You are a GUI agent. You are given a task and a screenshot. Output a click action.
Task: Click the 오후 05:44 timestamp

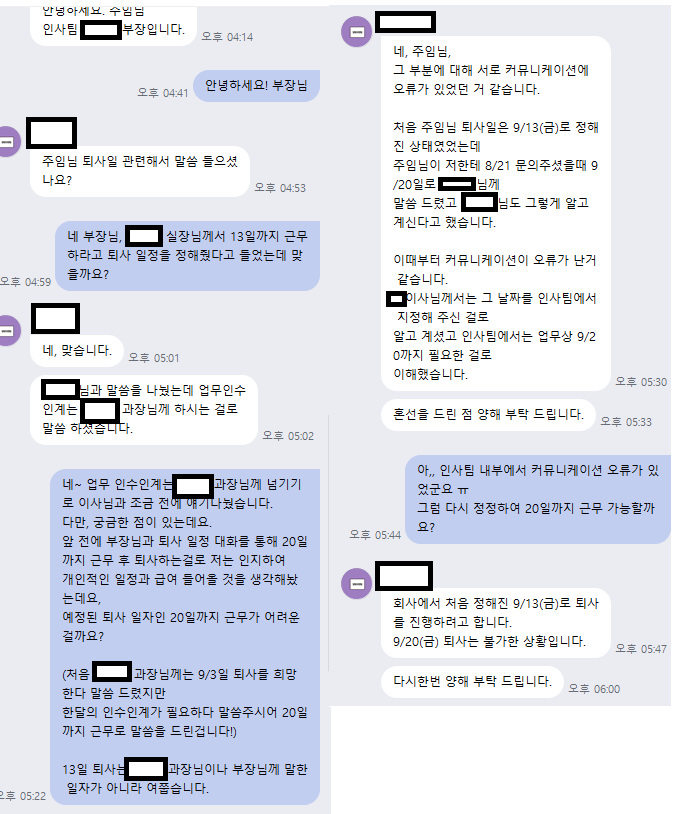pyautogui.click(x=375, y=535)
